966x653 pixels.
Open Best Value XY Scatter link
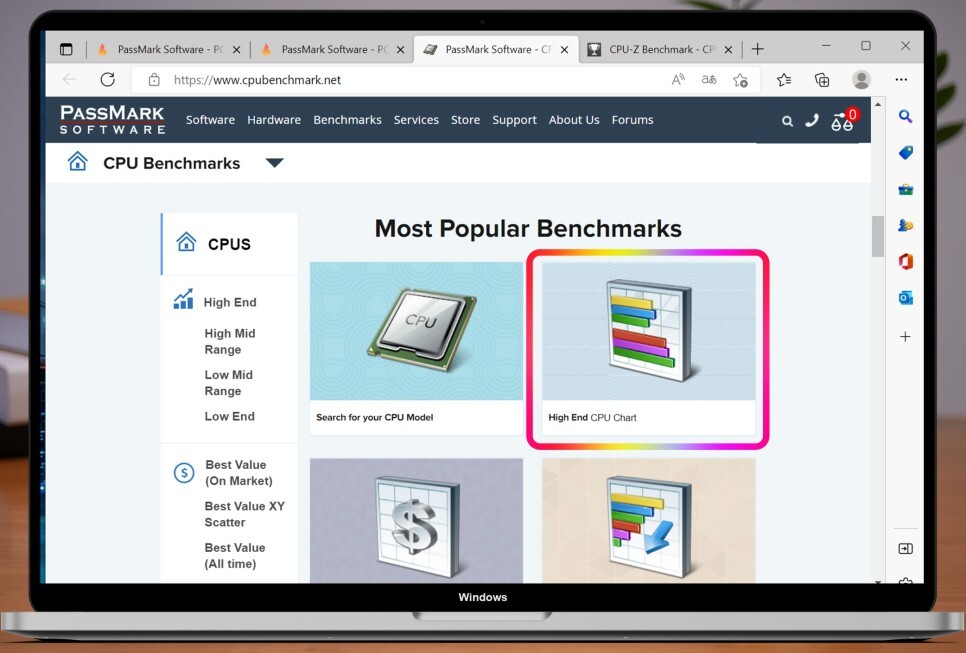(x=245, y=514)
